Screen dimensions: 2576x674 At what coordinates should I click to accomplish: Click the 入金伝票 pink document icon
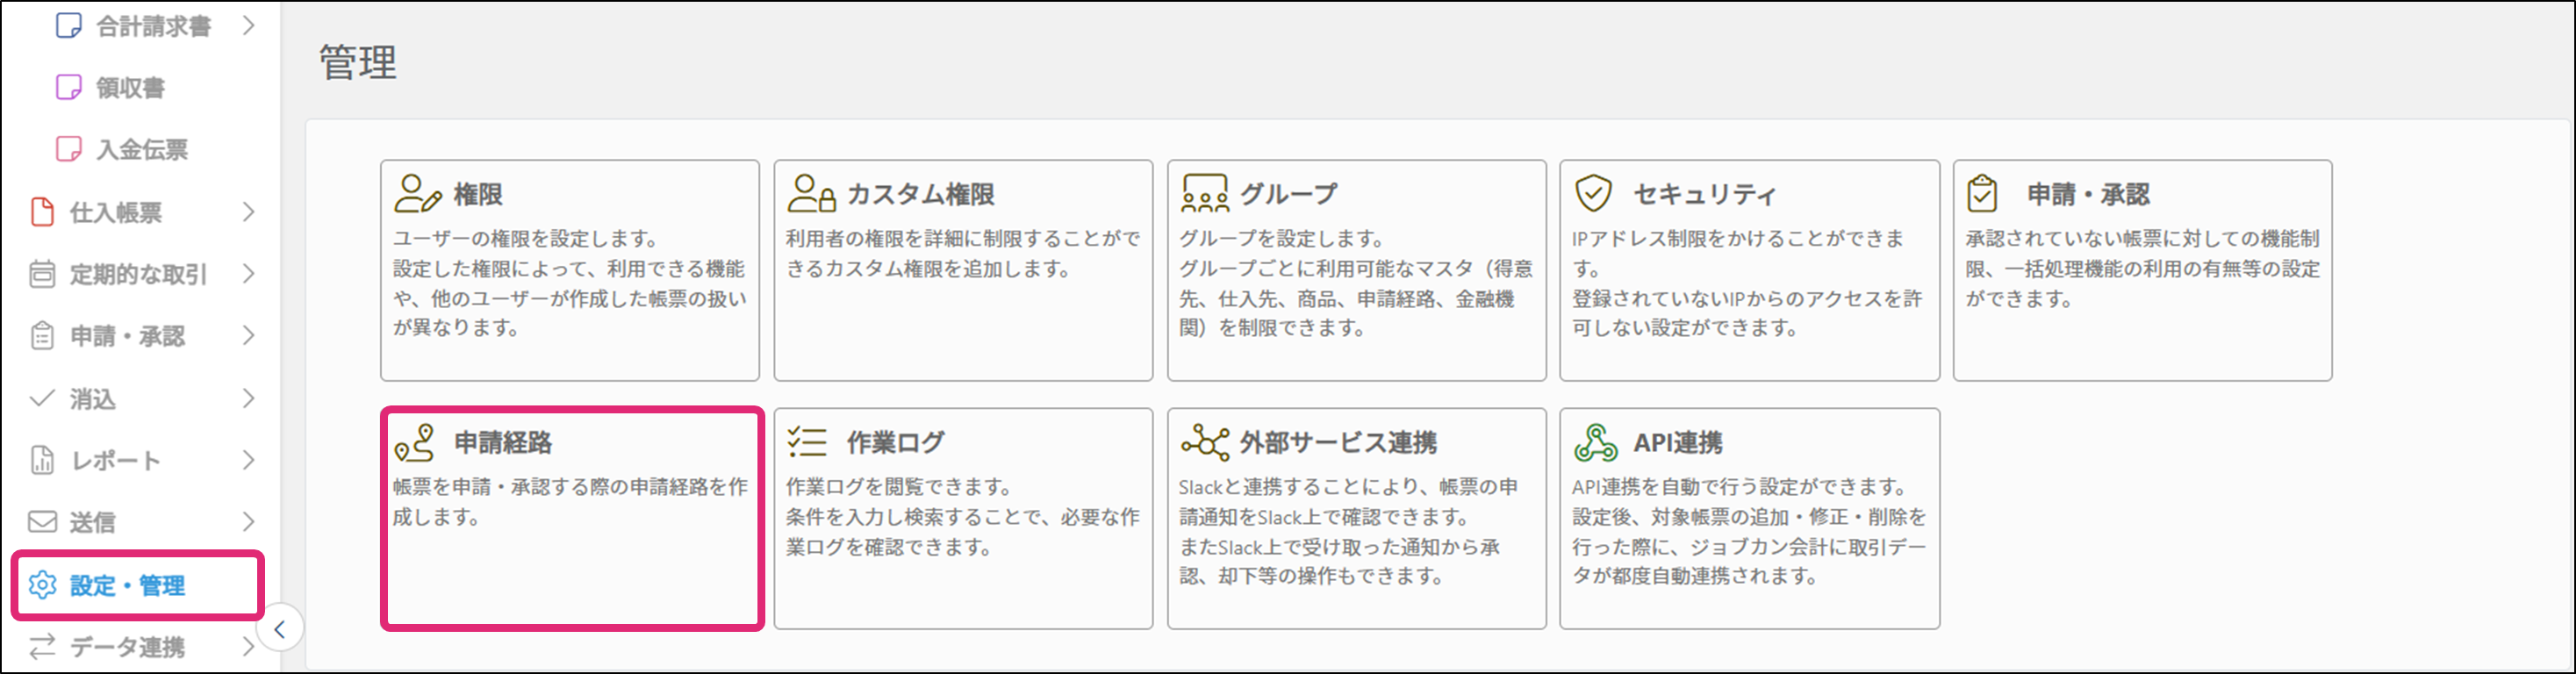click(x=69, y=149)
